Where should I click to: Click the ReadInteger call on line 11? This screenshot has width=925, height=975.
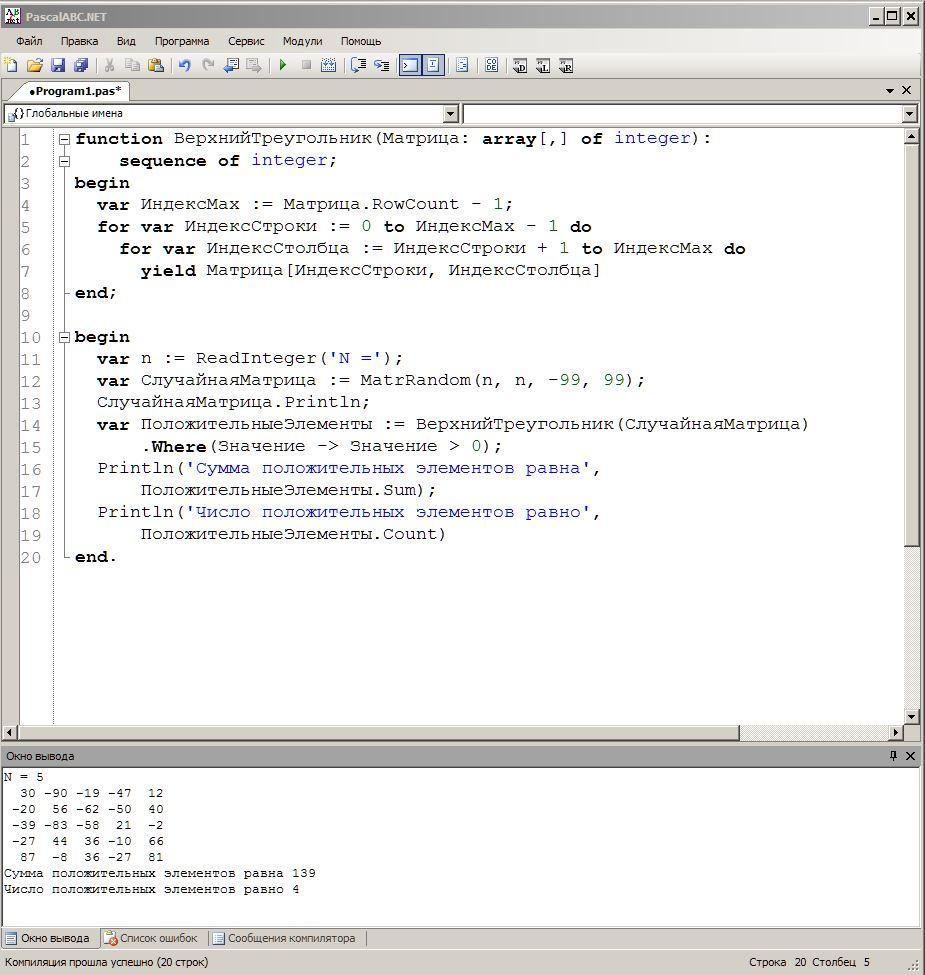click(256, 358)
